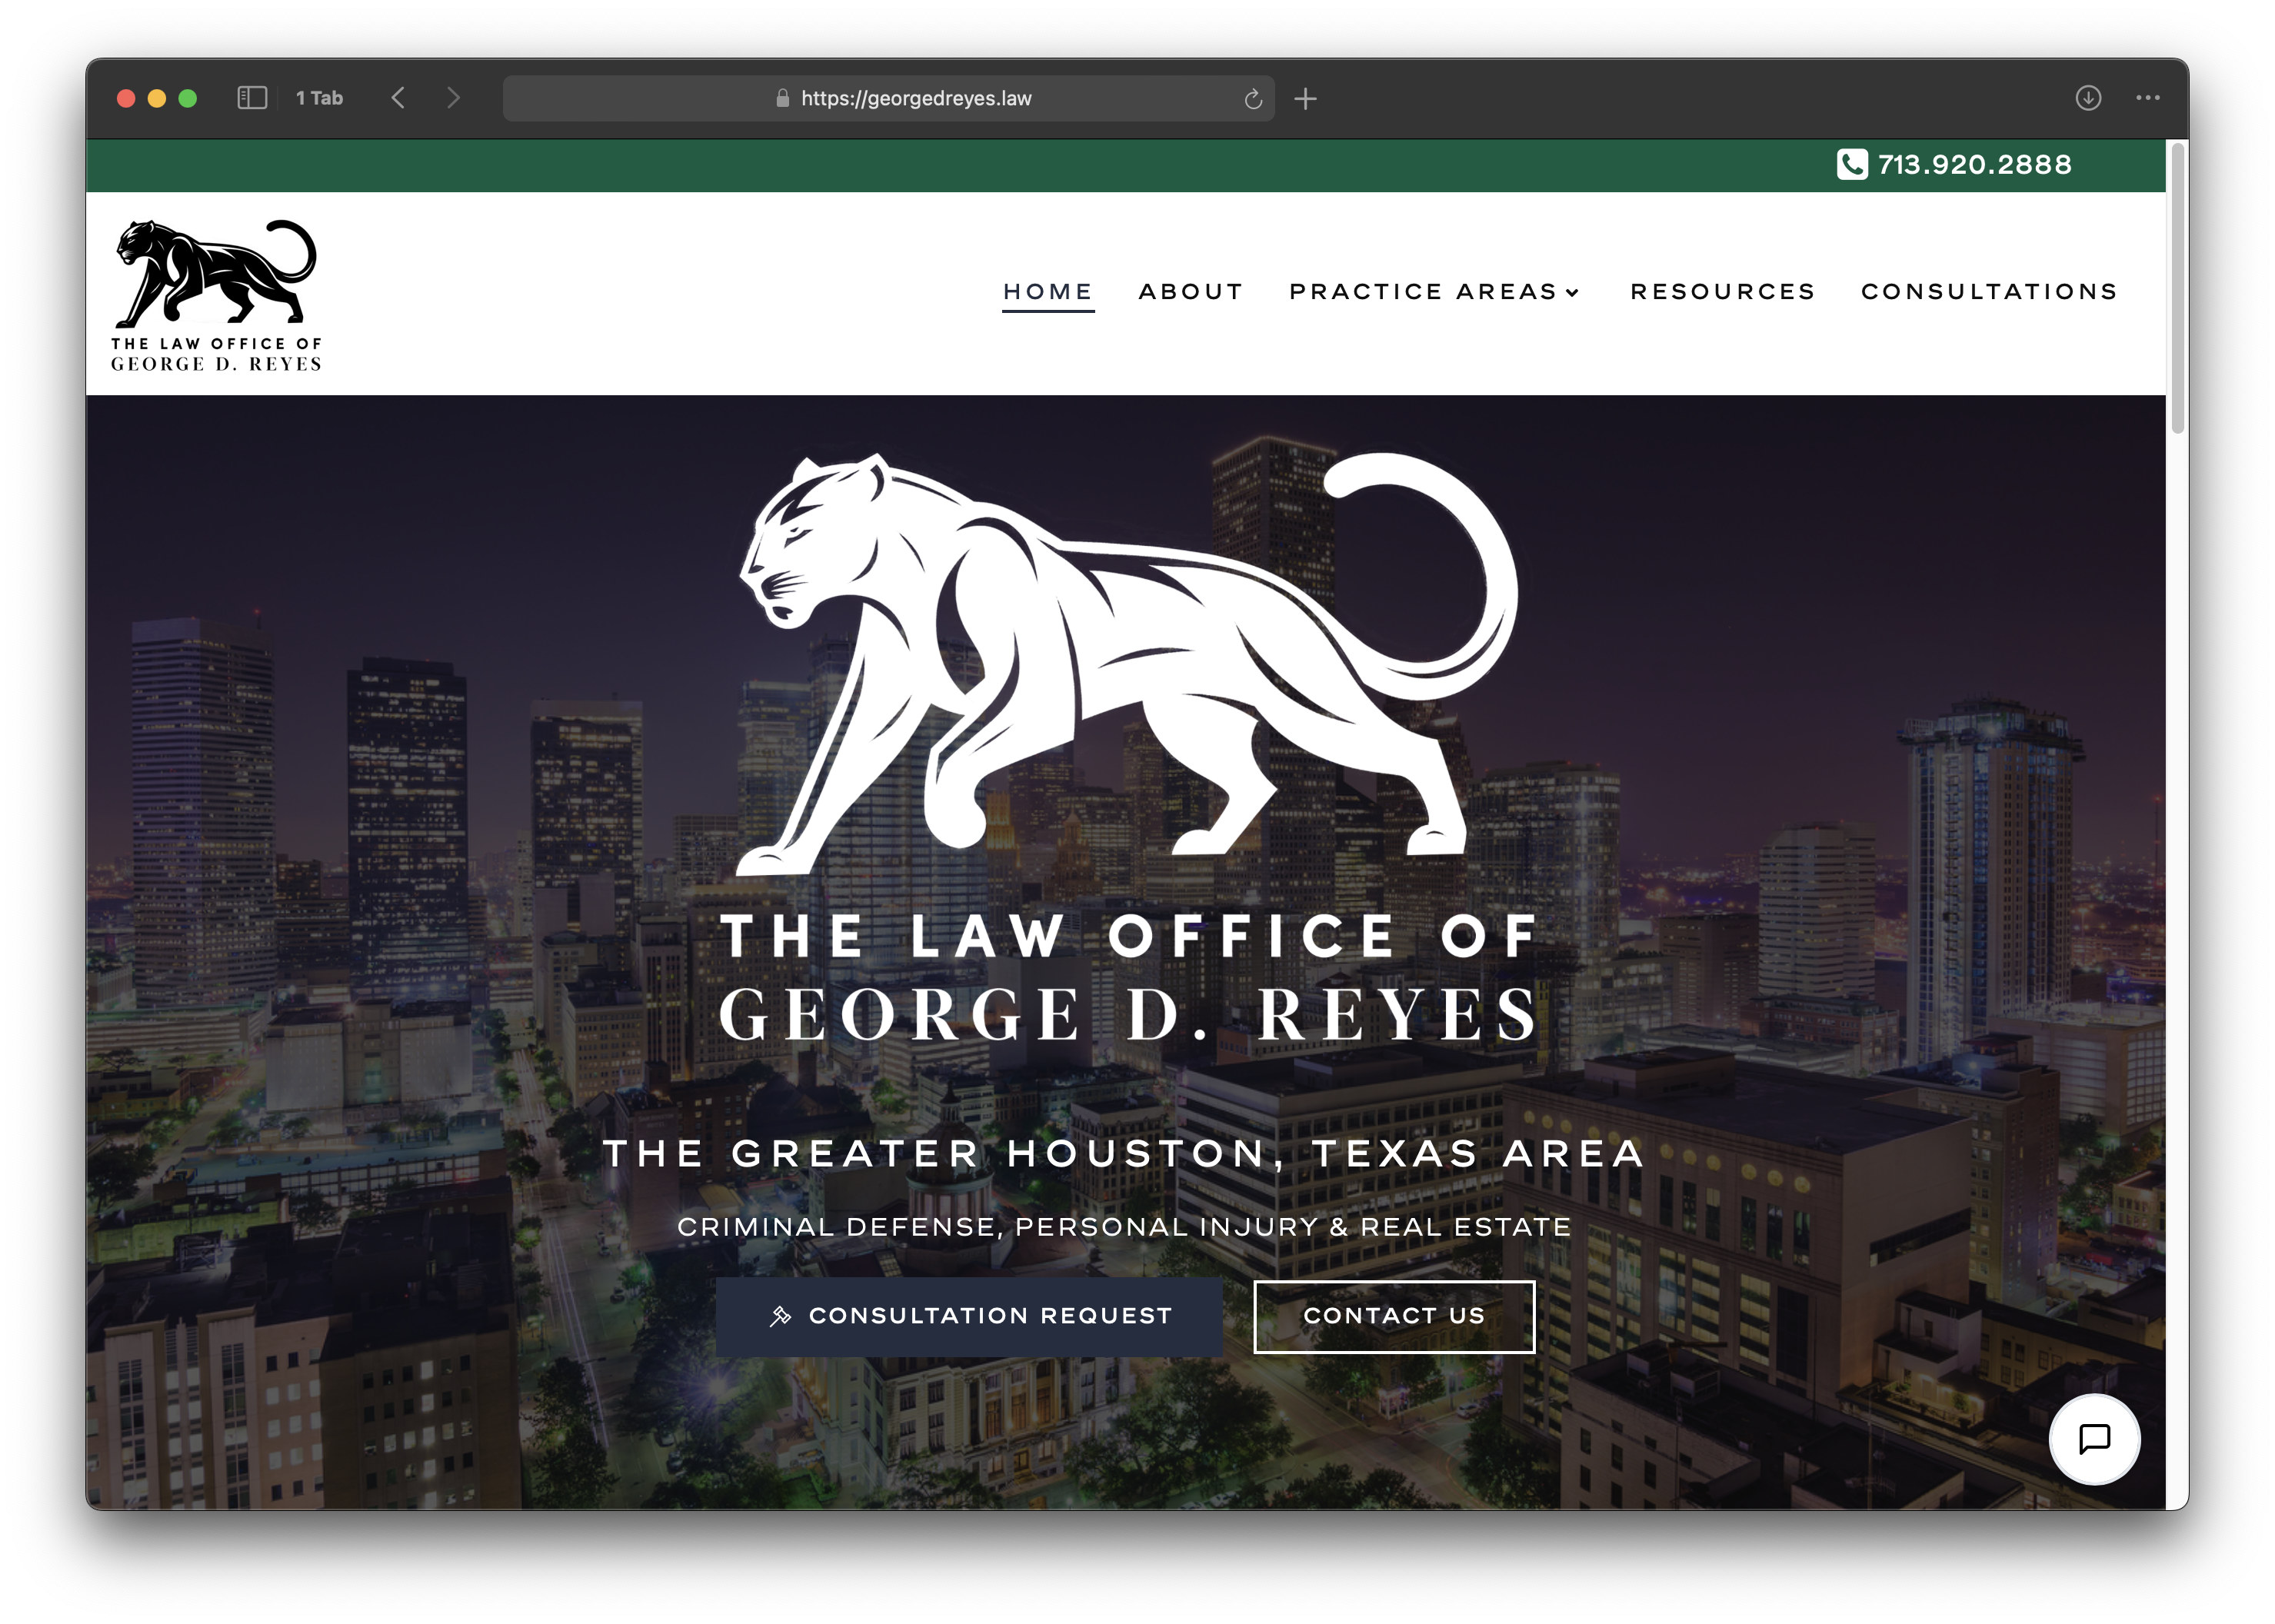Go forward with the right arrow

[x=454, y=98]
